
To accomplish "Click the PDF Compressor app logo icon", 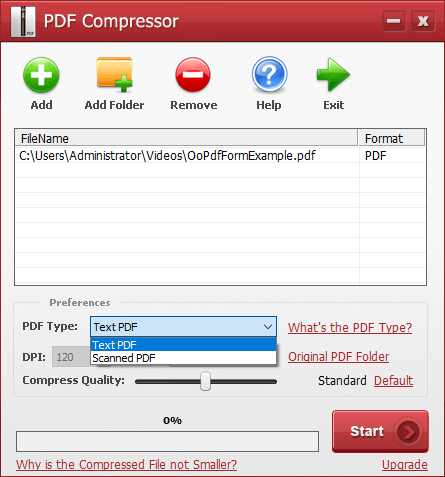I will point(23,21).
